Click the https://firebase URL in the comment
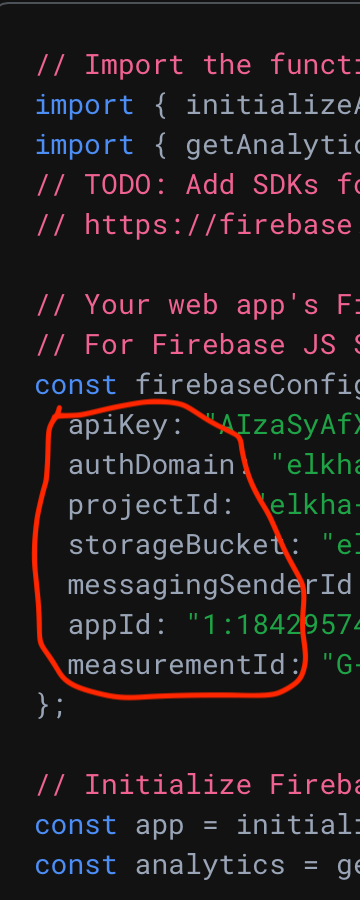Viewport: 360px width, 900px height. point(218,224)
